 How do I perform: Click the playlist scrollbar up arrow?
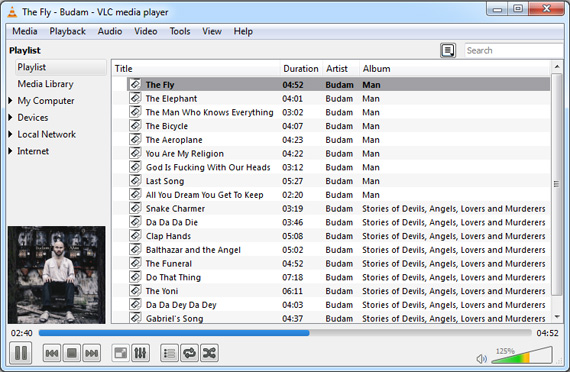(x=557, y=67)
